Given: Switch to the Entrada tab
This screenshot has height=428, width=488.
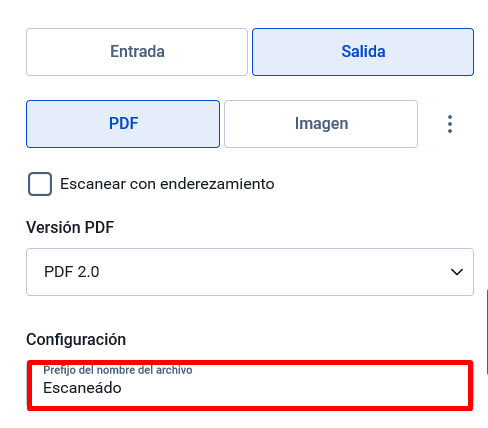Looking at the screenshot, I should (137, 52).
